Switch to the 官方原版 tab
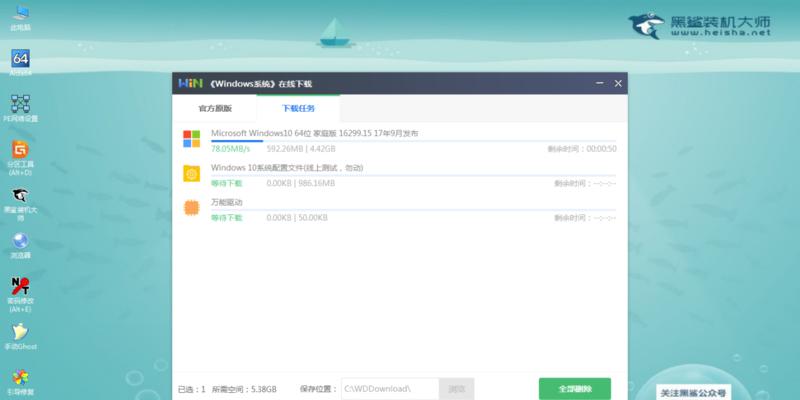The height and width of the screenshot is (400, 800). pos(215,108)
